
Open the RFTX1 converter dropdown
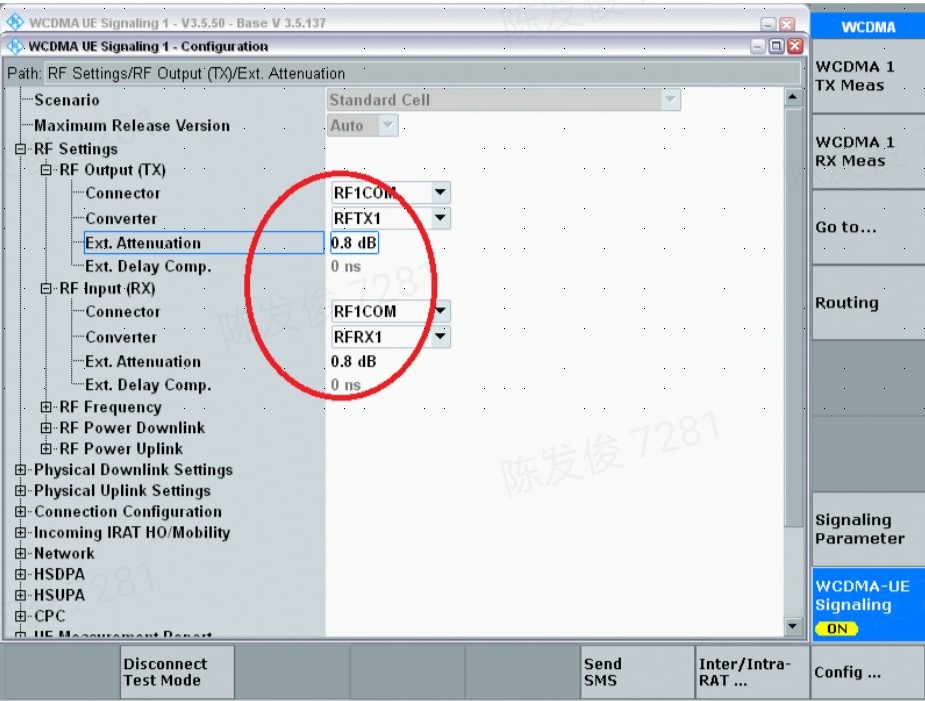440,218
